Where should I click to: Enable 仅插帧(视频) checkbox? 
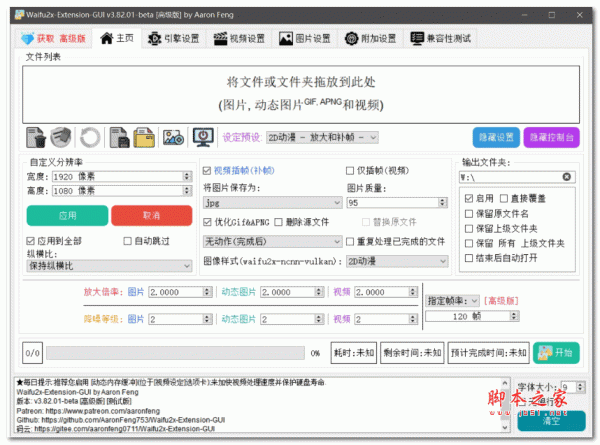click(x=350, y=171)
